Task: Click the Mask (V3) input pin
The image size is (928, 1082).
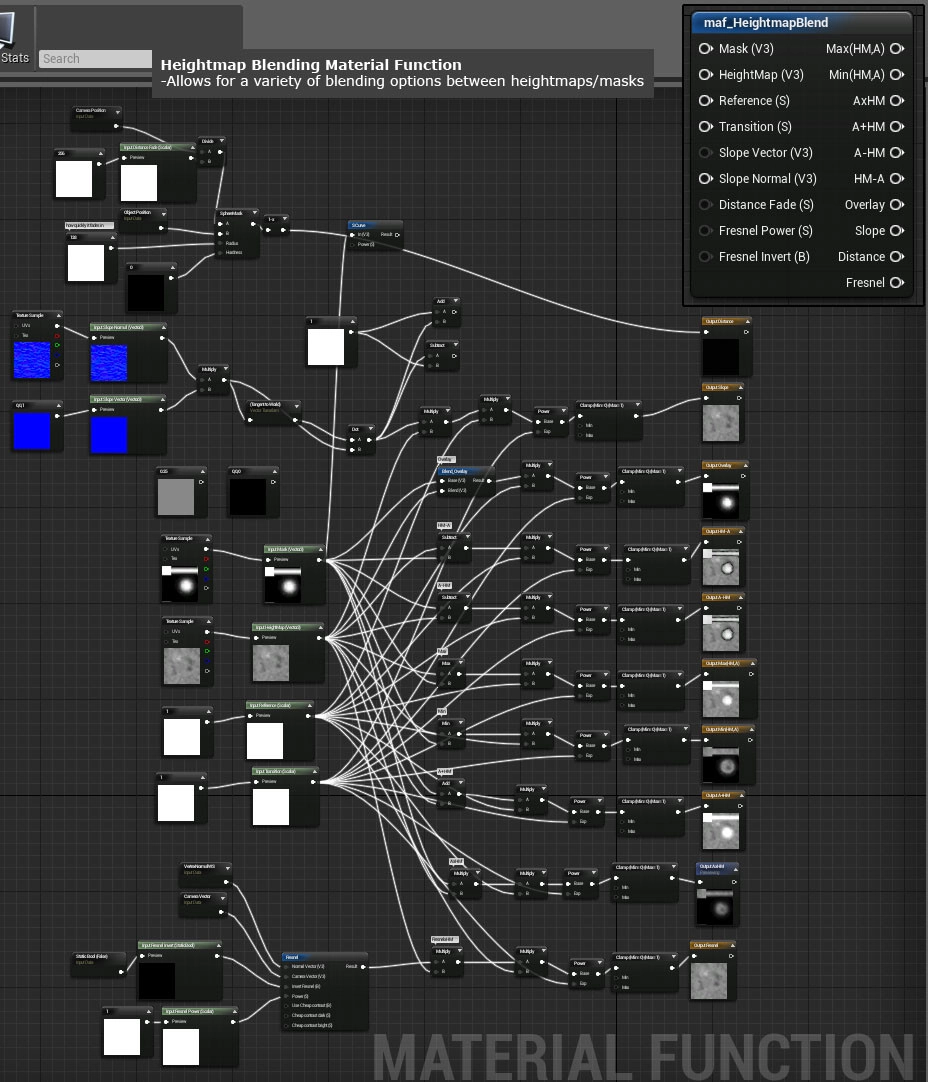Action: (705, 49)
